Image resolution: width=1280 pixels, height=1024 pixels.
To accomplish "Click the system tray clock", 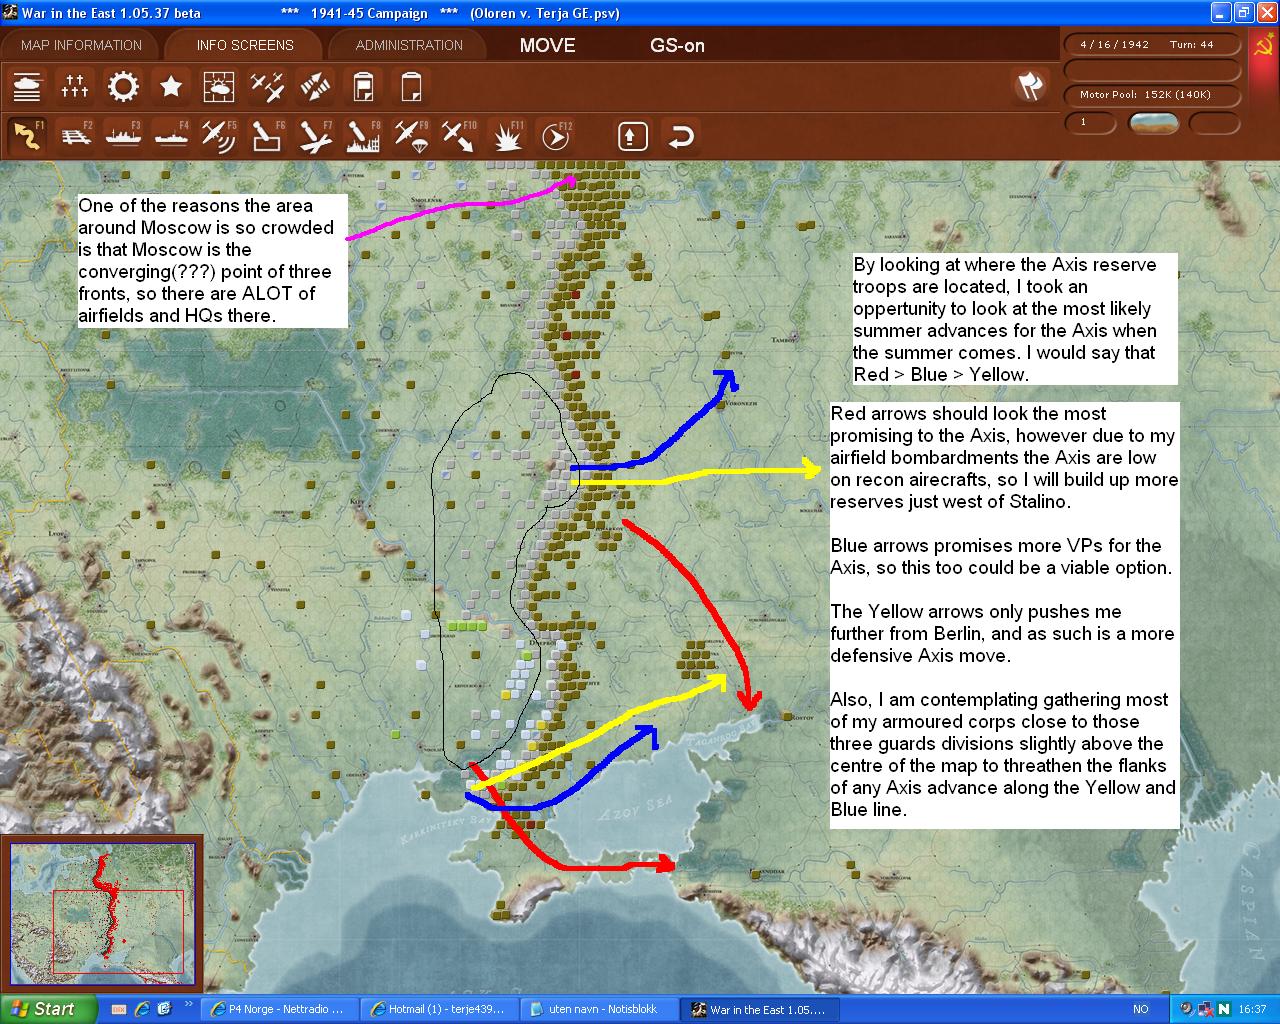I will click(1252, 1009).
